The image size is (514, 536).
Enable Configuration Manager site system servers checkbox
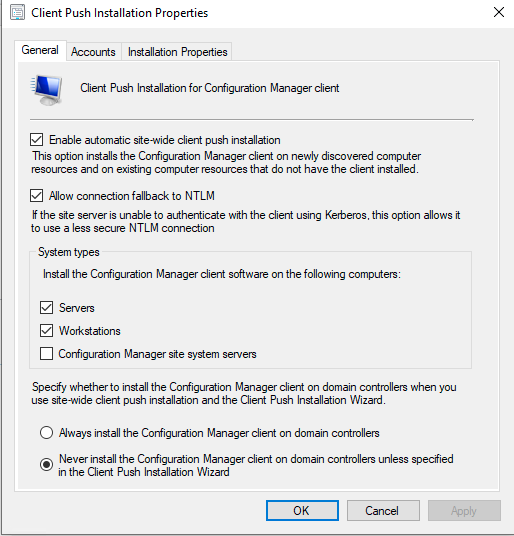(x=46, y=354)
